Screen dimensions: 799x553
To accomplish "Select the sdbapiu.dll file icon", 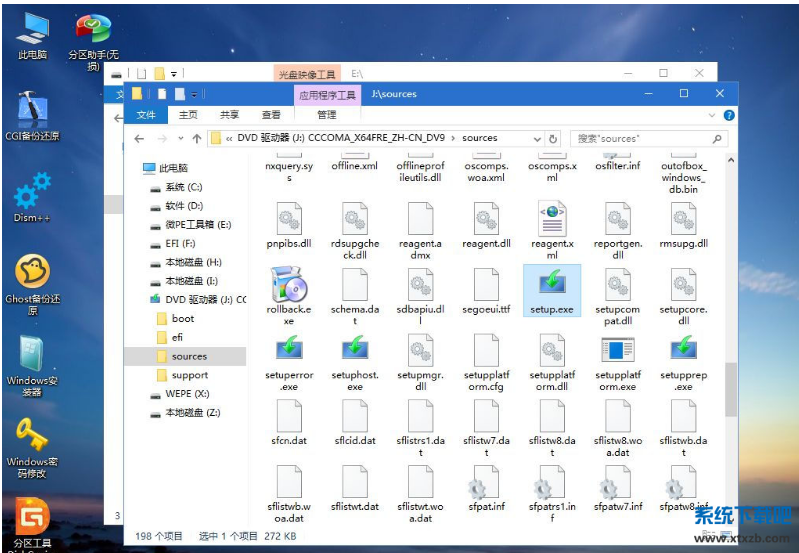I will (x=420, y=284).
